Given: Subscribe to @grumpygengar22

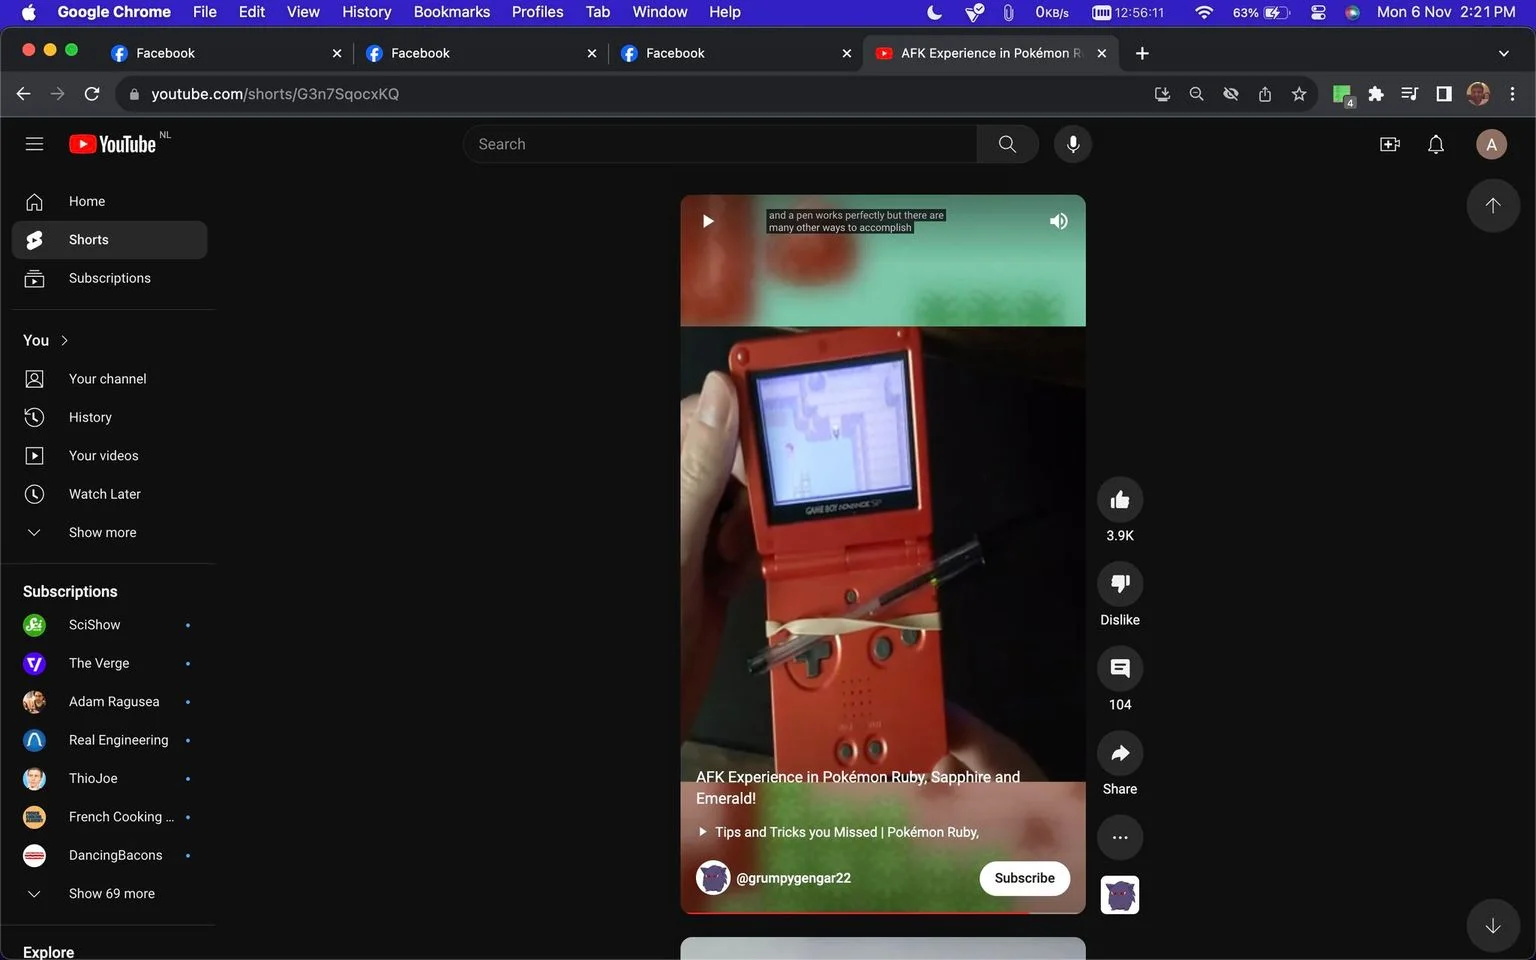Looking at the screenshot, I should 1024,878.
